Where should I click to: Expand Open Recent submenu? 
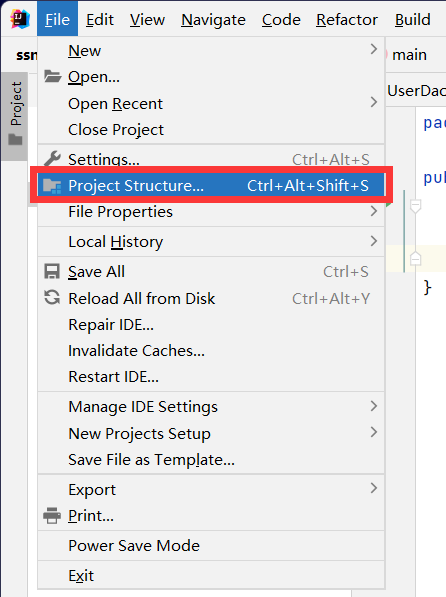(x=211, y=104)
